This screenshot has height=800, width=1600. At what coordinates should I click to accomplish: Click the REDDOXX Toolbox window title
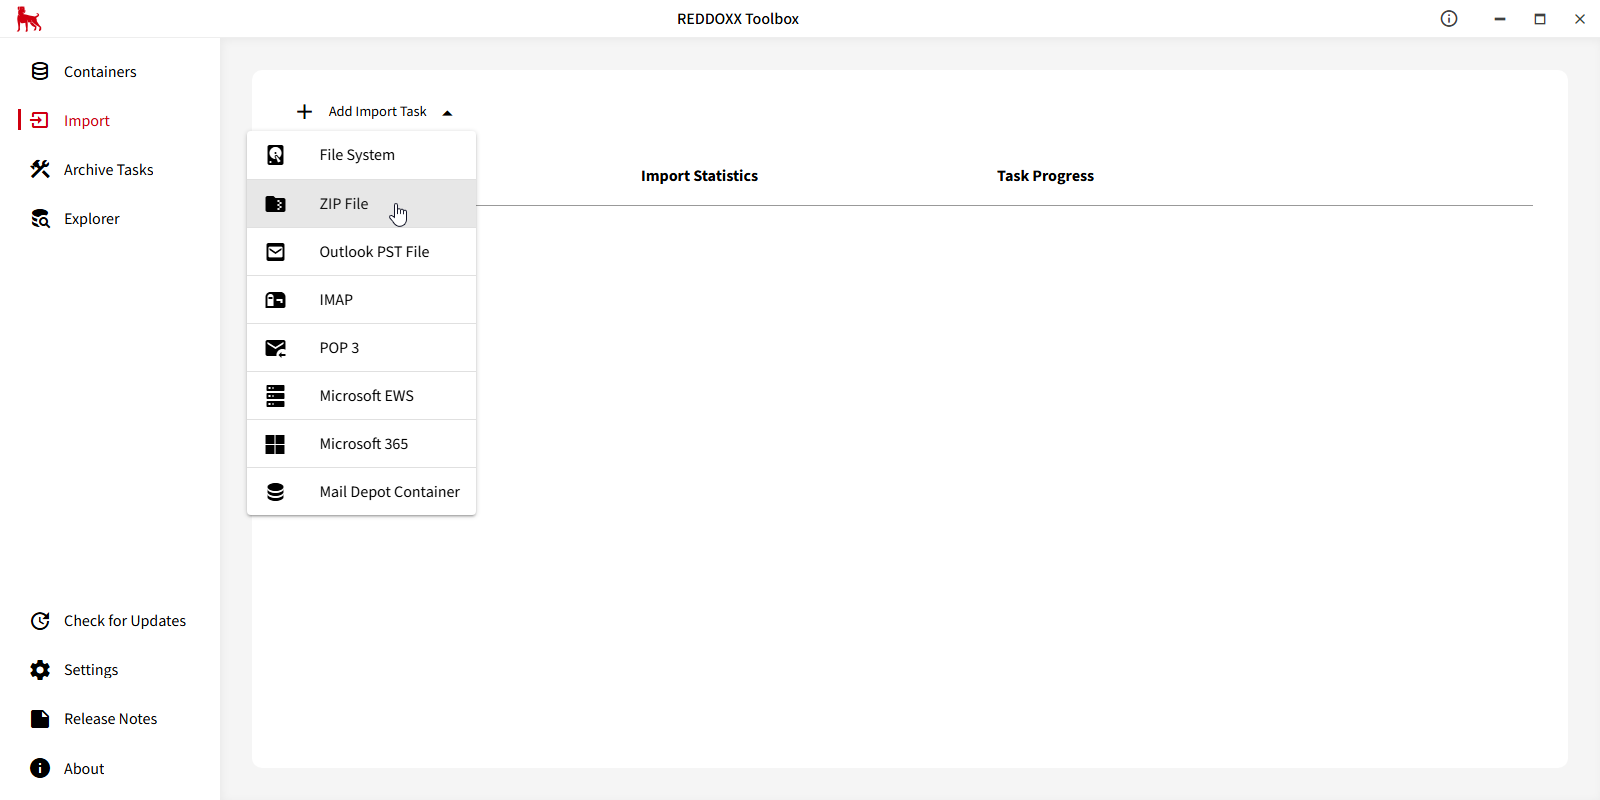click(738, 19)
